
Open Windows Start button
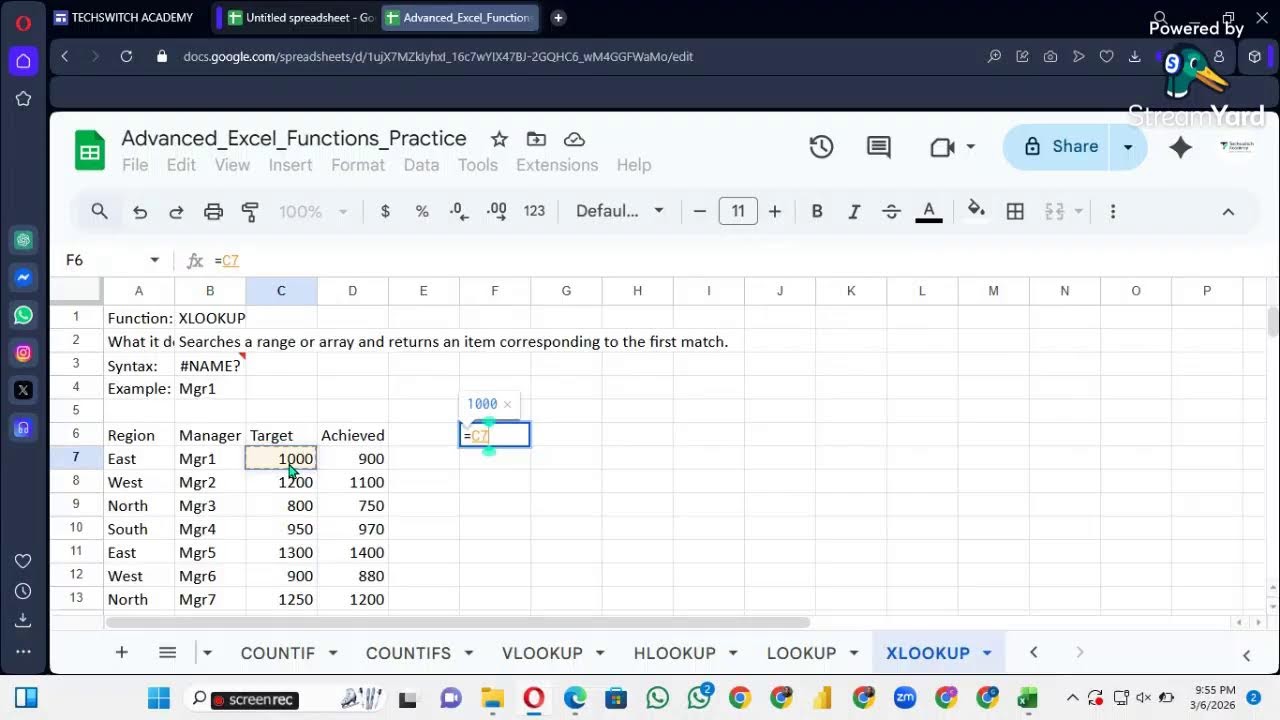158,698
